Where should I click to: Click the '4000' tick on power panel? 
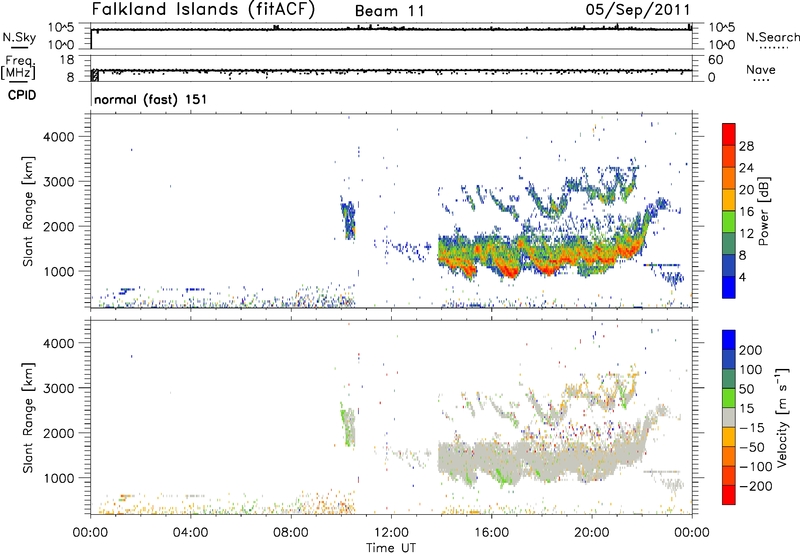[59, 137]
